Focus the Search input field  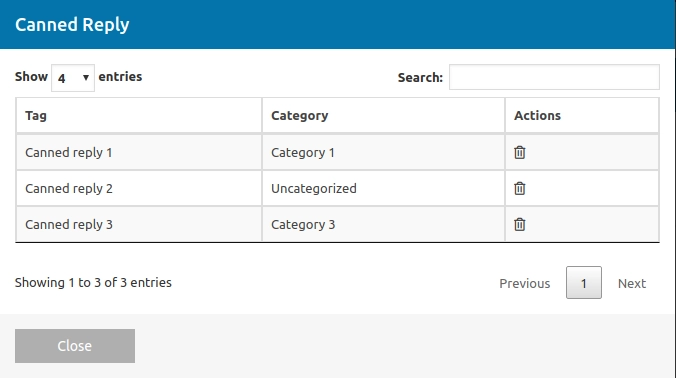pyautogui.click(x=554, y=77)
